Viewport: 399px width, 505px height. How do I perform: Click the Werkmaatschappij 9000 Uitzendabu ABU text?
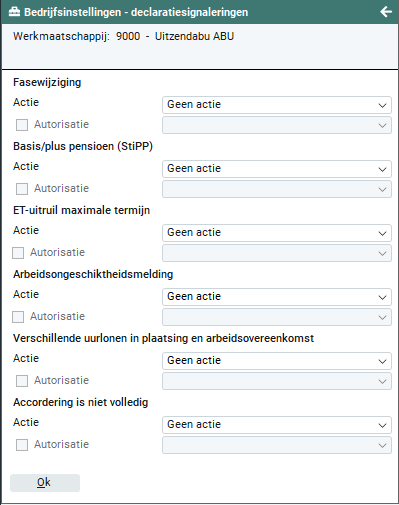(x=123, y=36)
